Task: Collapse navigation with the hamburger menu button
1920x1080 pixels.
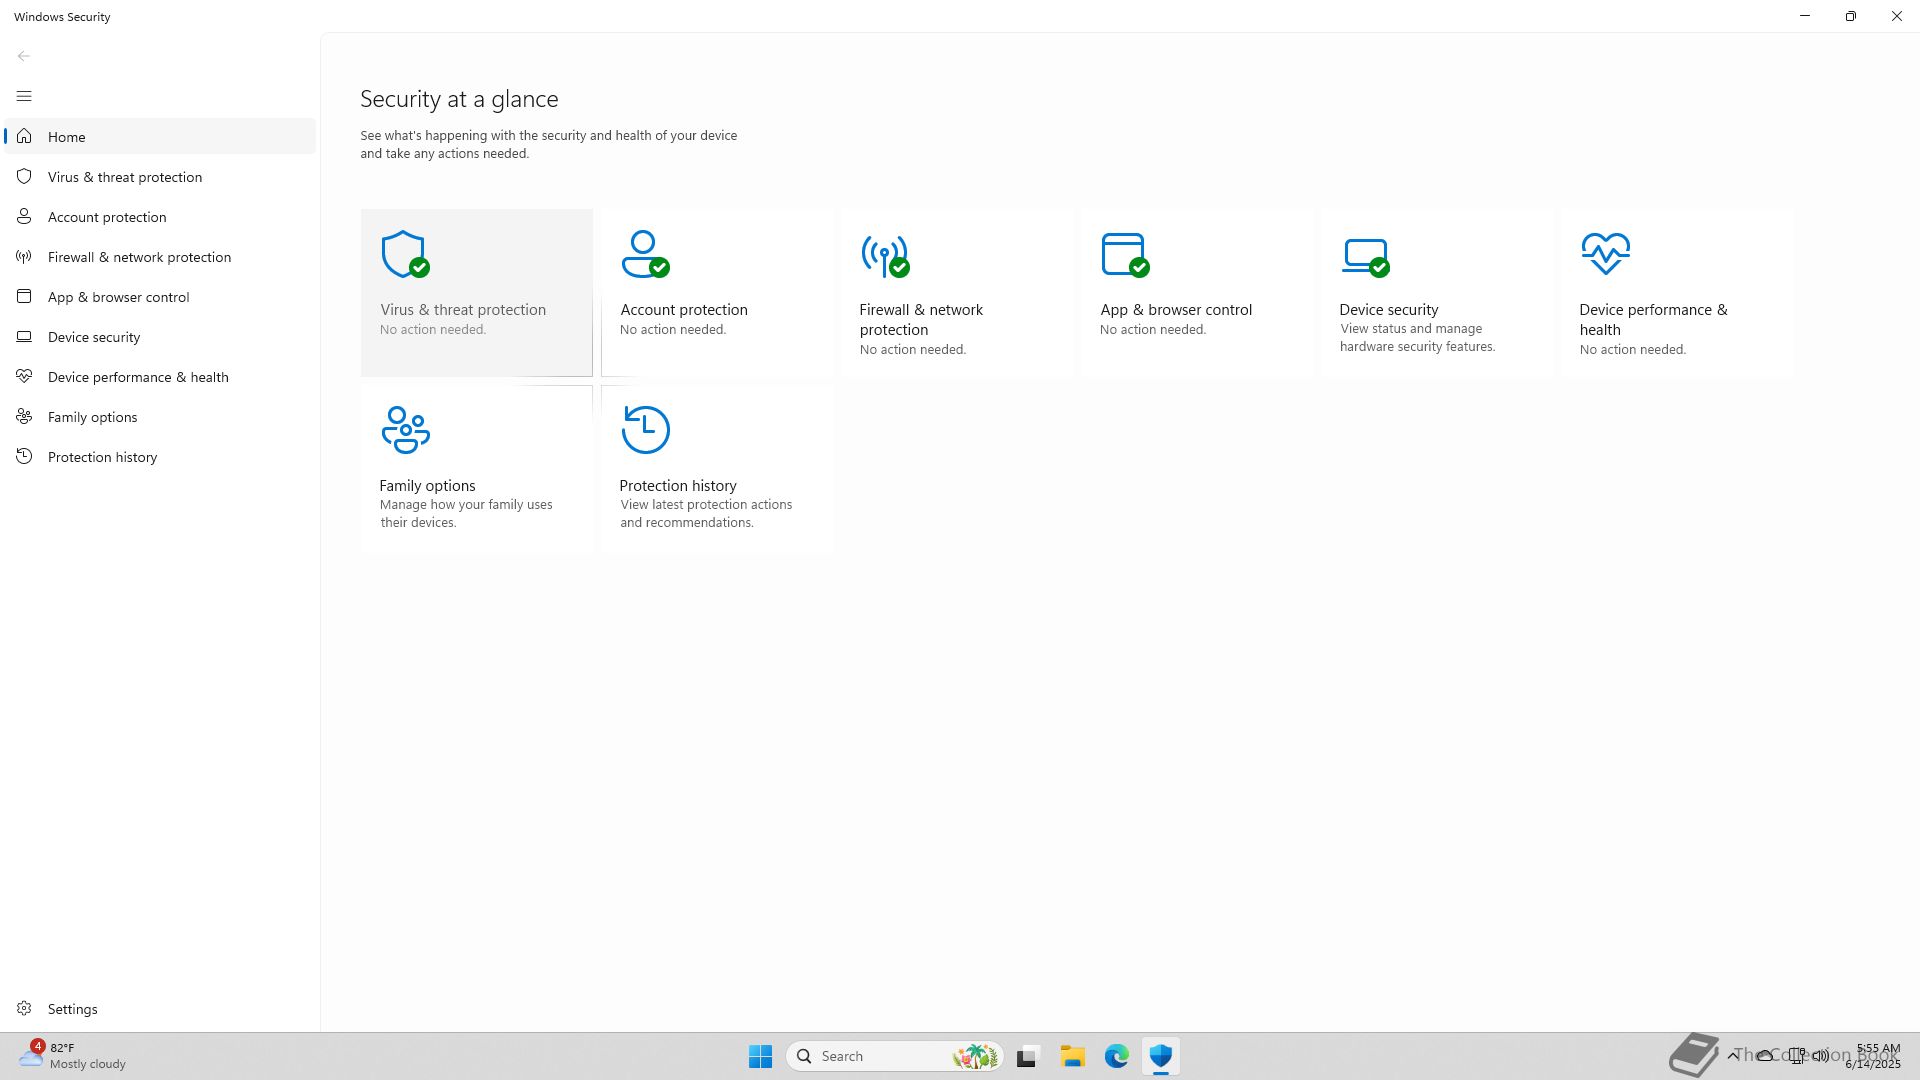Action: [x=24, y=96]
